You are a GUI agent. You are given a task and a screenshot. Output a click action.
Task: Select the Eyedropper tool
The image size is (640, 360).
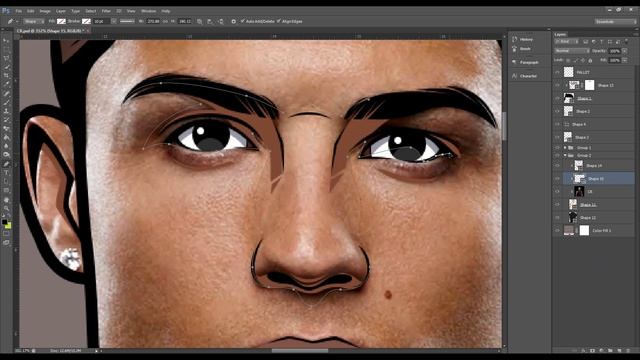[6, 84]
